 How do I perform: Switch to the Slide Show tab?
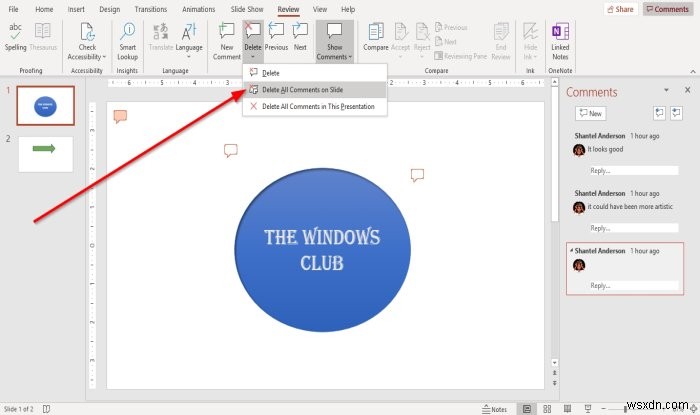tap(247, 9)
